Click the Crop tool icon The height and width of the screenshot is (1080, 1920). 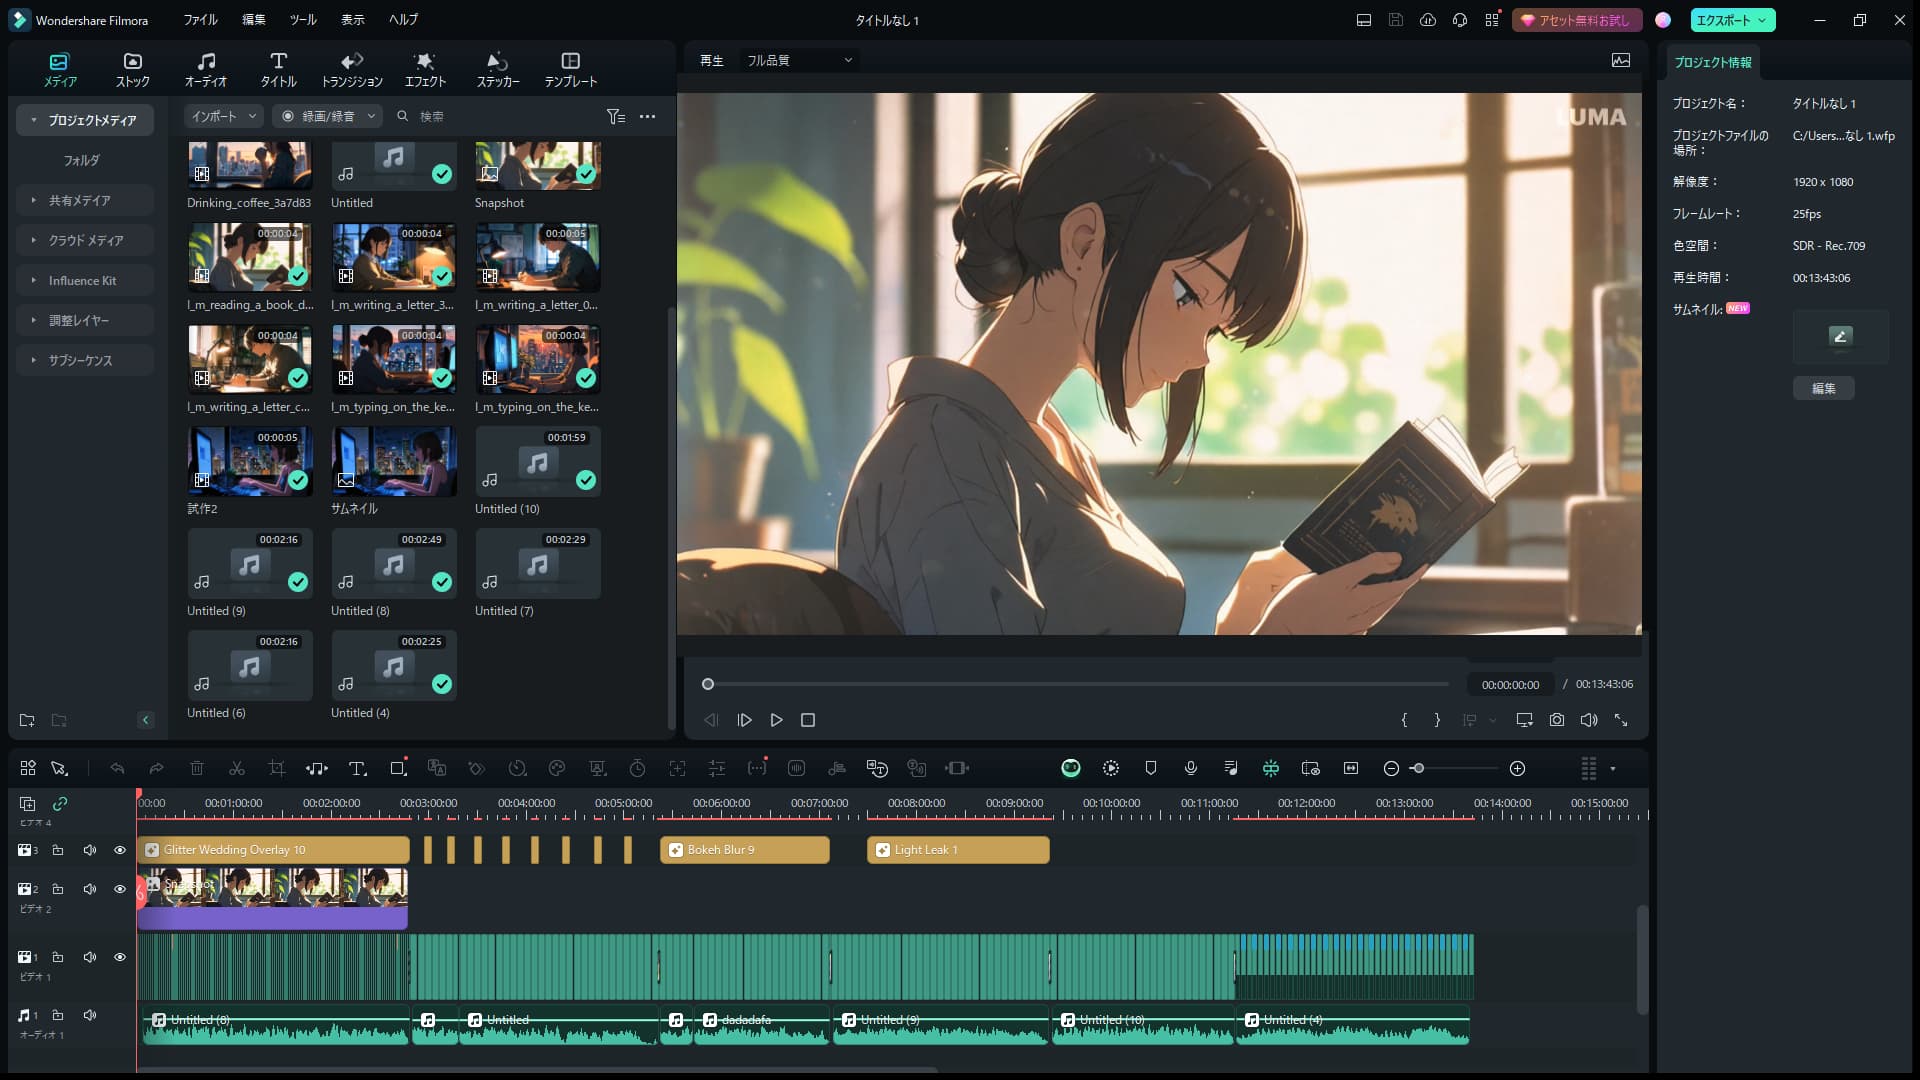click(277, 768)
